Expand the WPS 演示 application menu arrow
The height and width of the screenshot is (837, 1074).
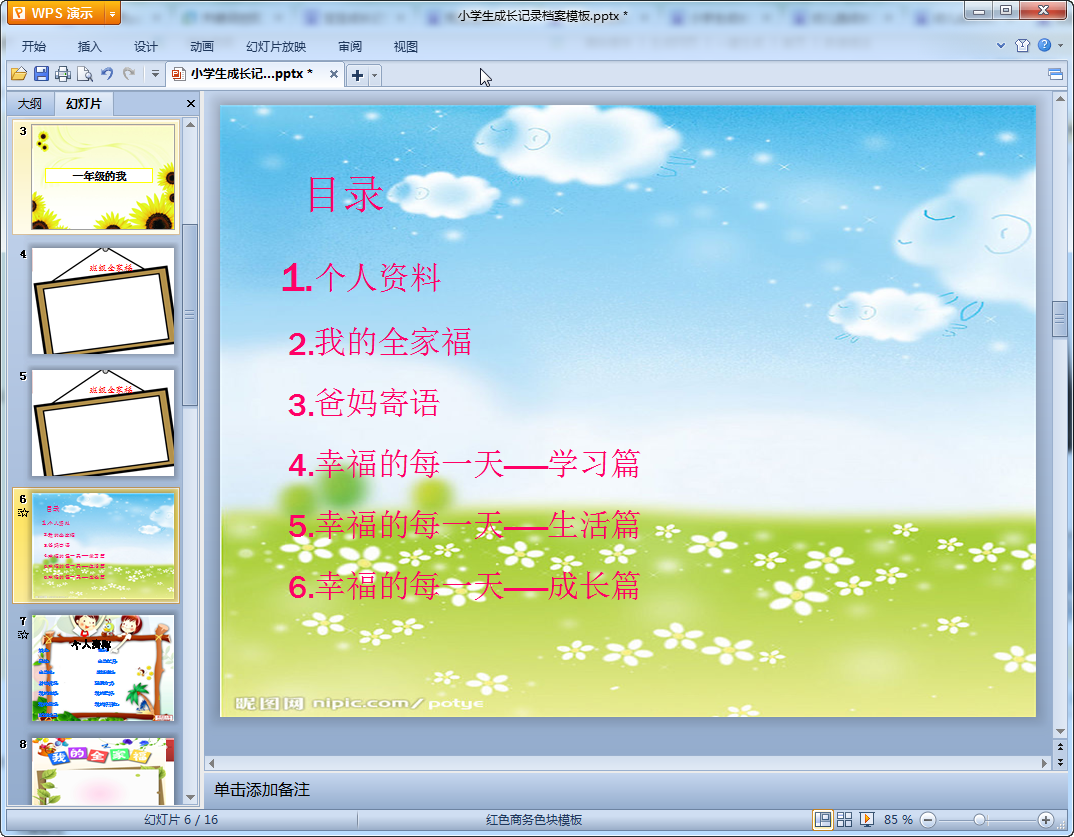[112, 14]
